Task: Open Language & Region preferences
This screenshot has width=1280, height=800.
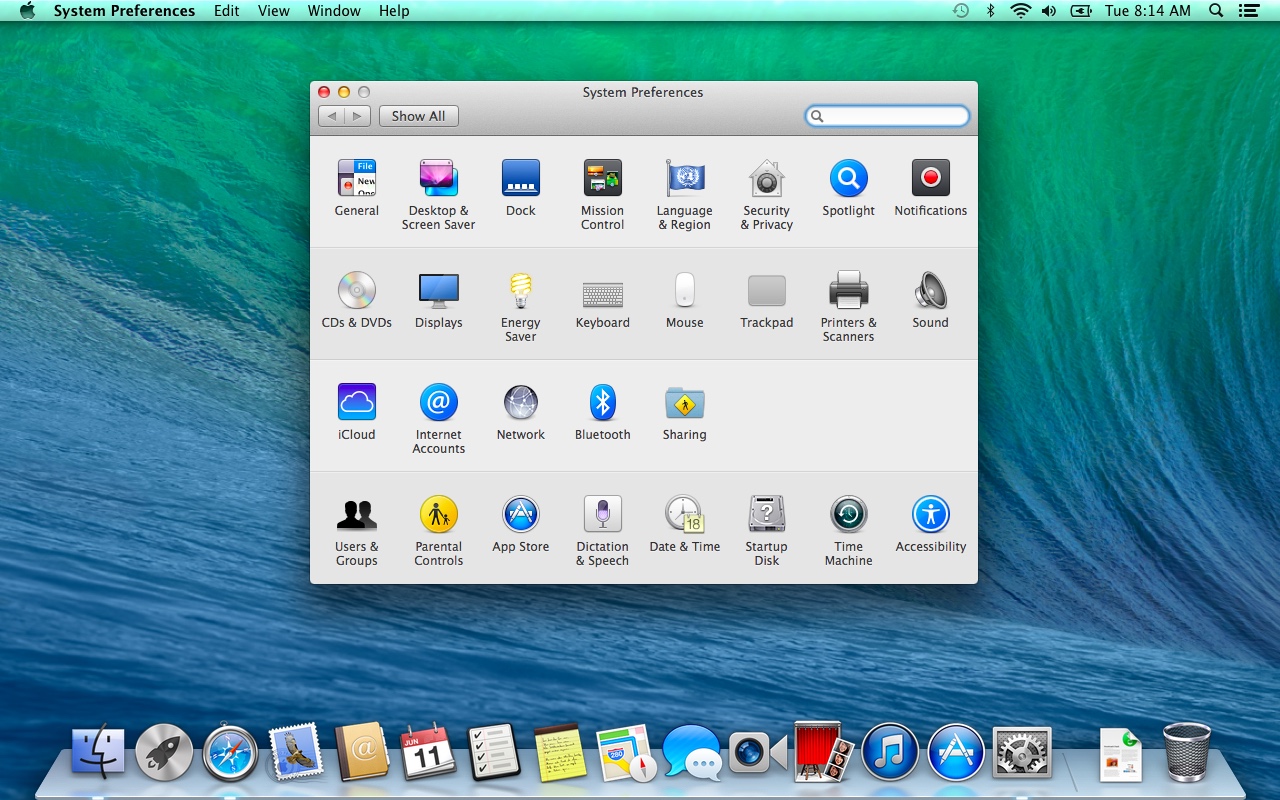Action: (685, 195)
